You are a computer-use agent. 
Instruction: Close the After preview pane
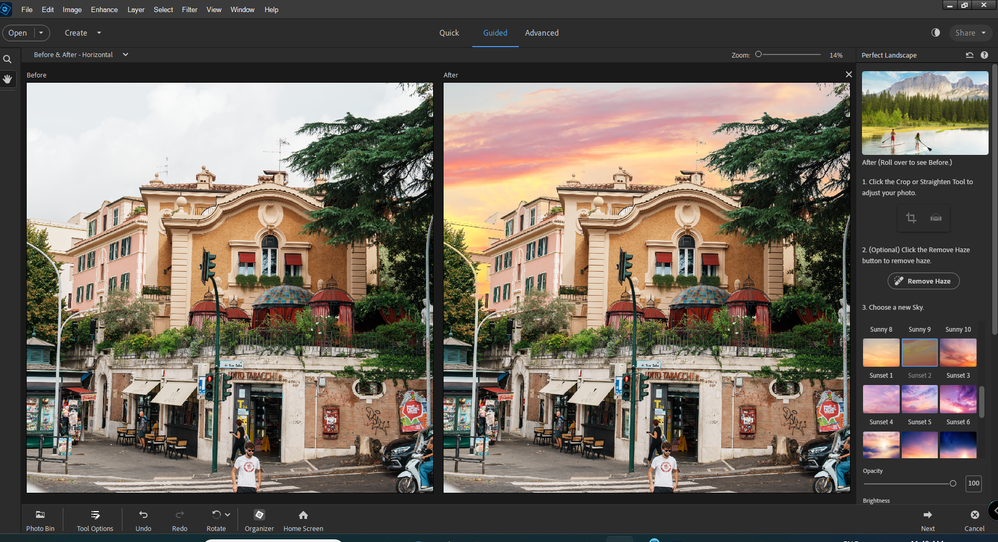click(848, 74)
